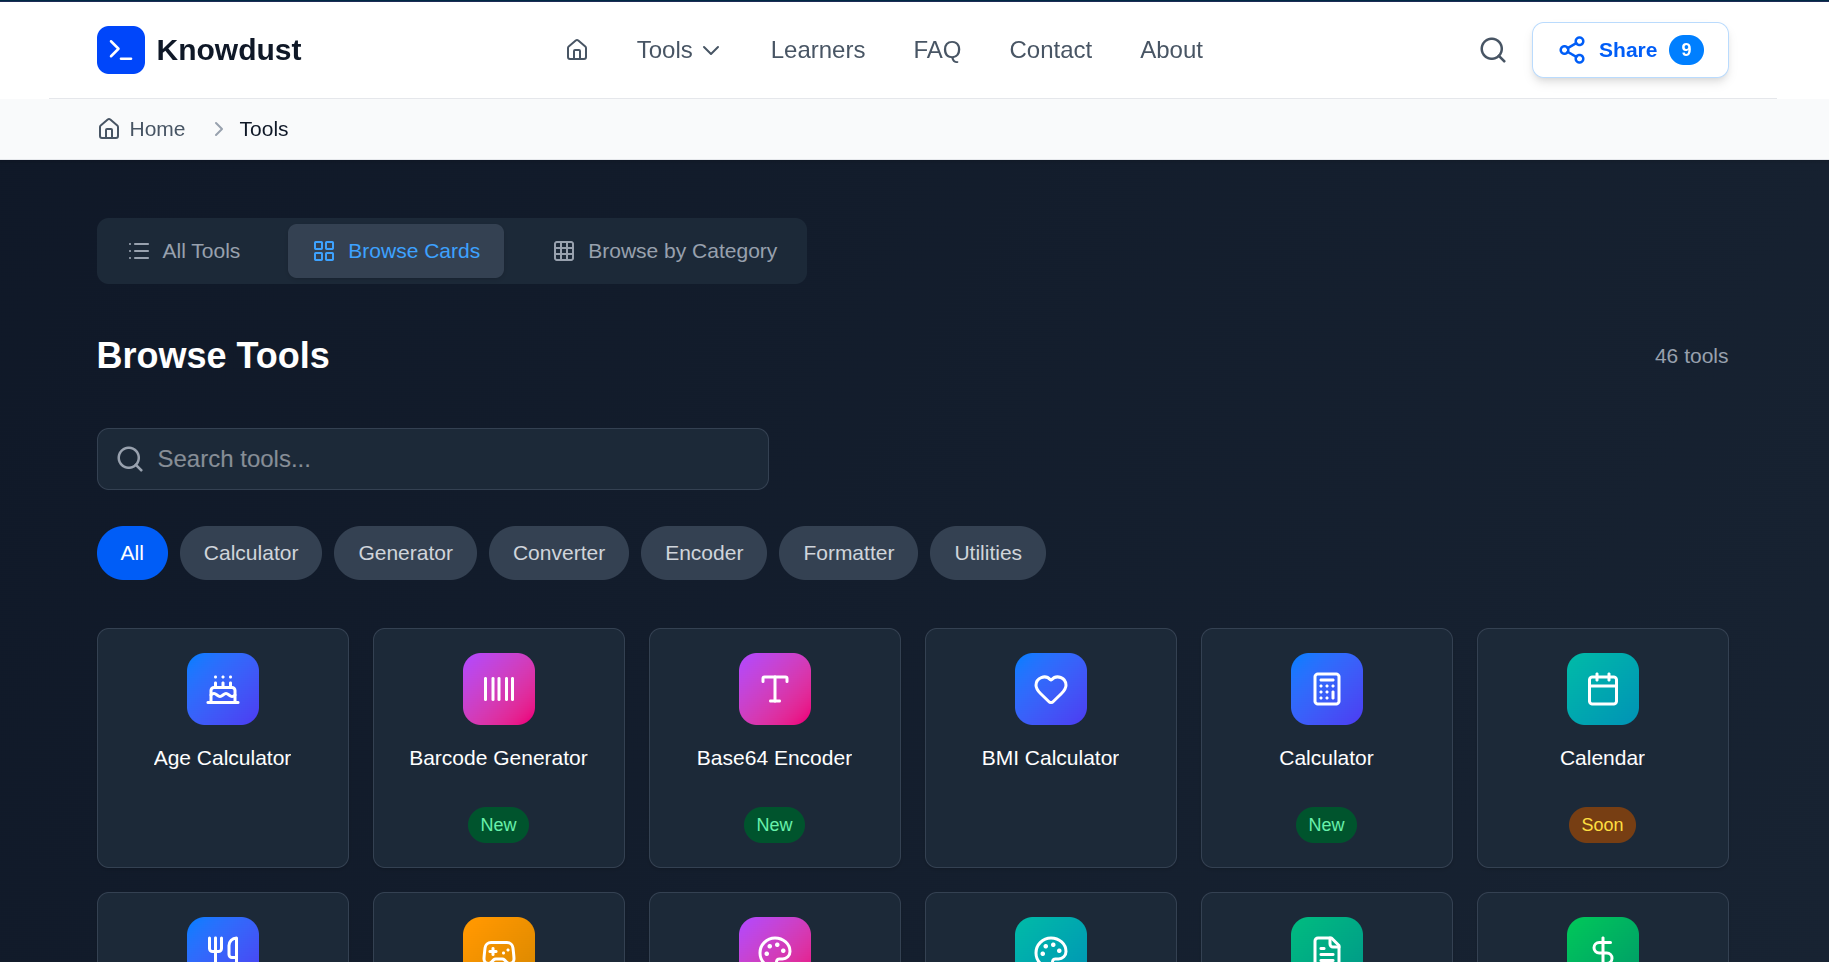Open the Barcode Generator card title

(x=499, y=758)
